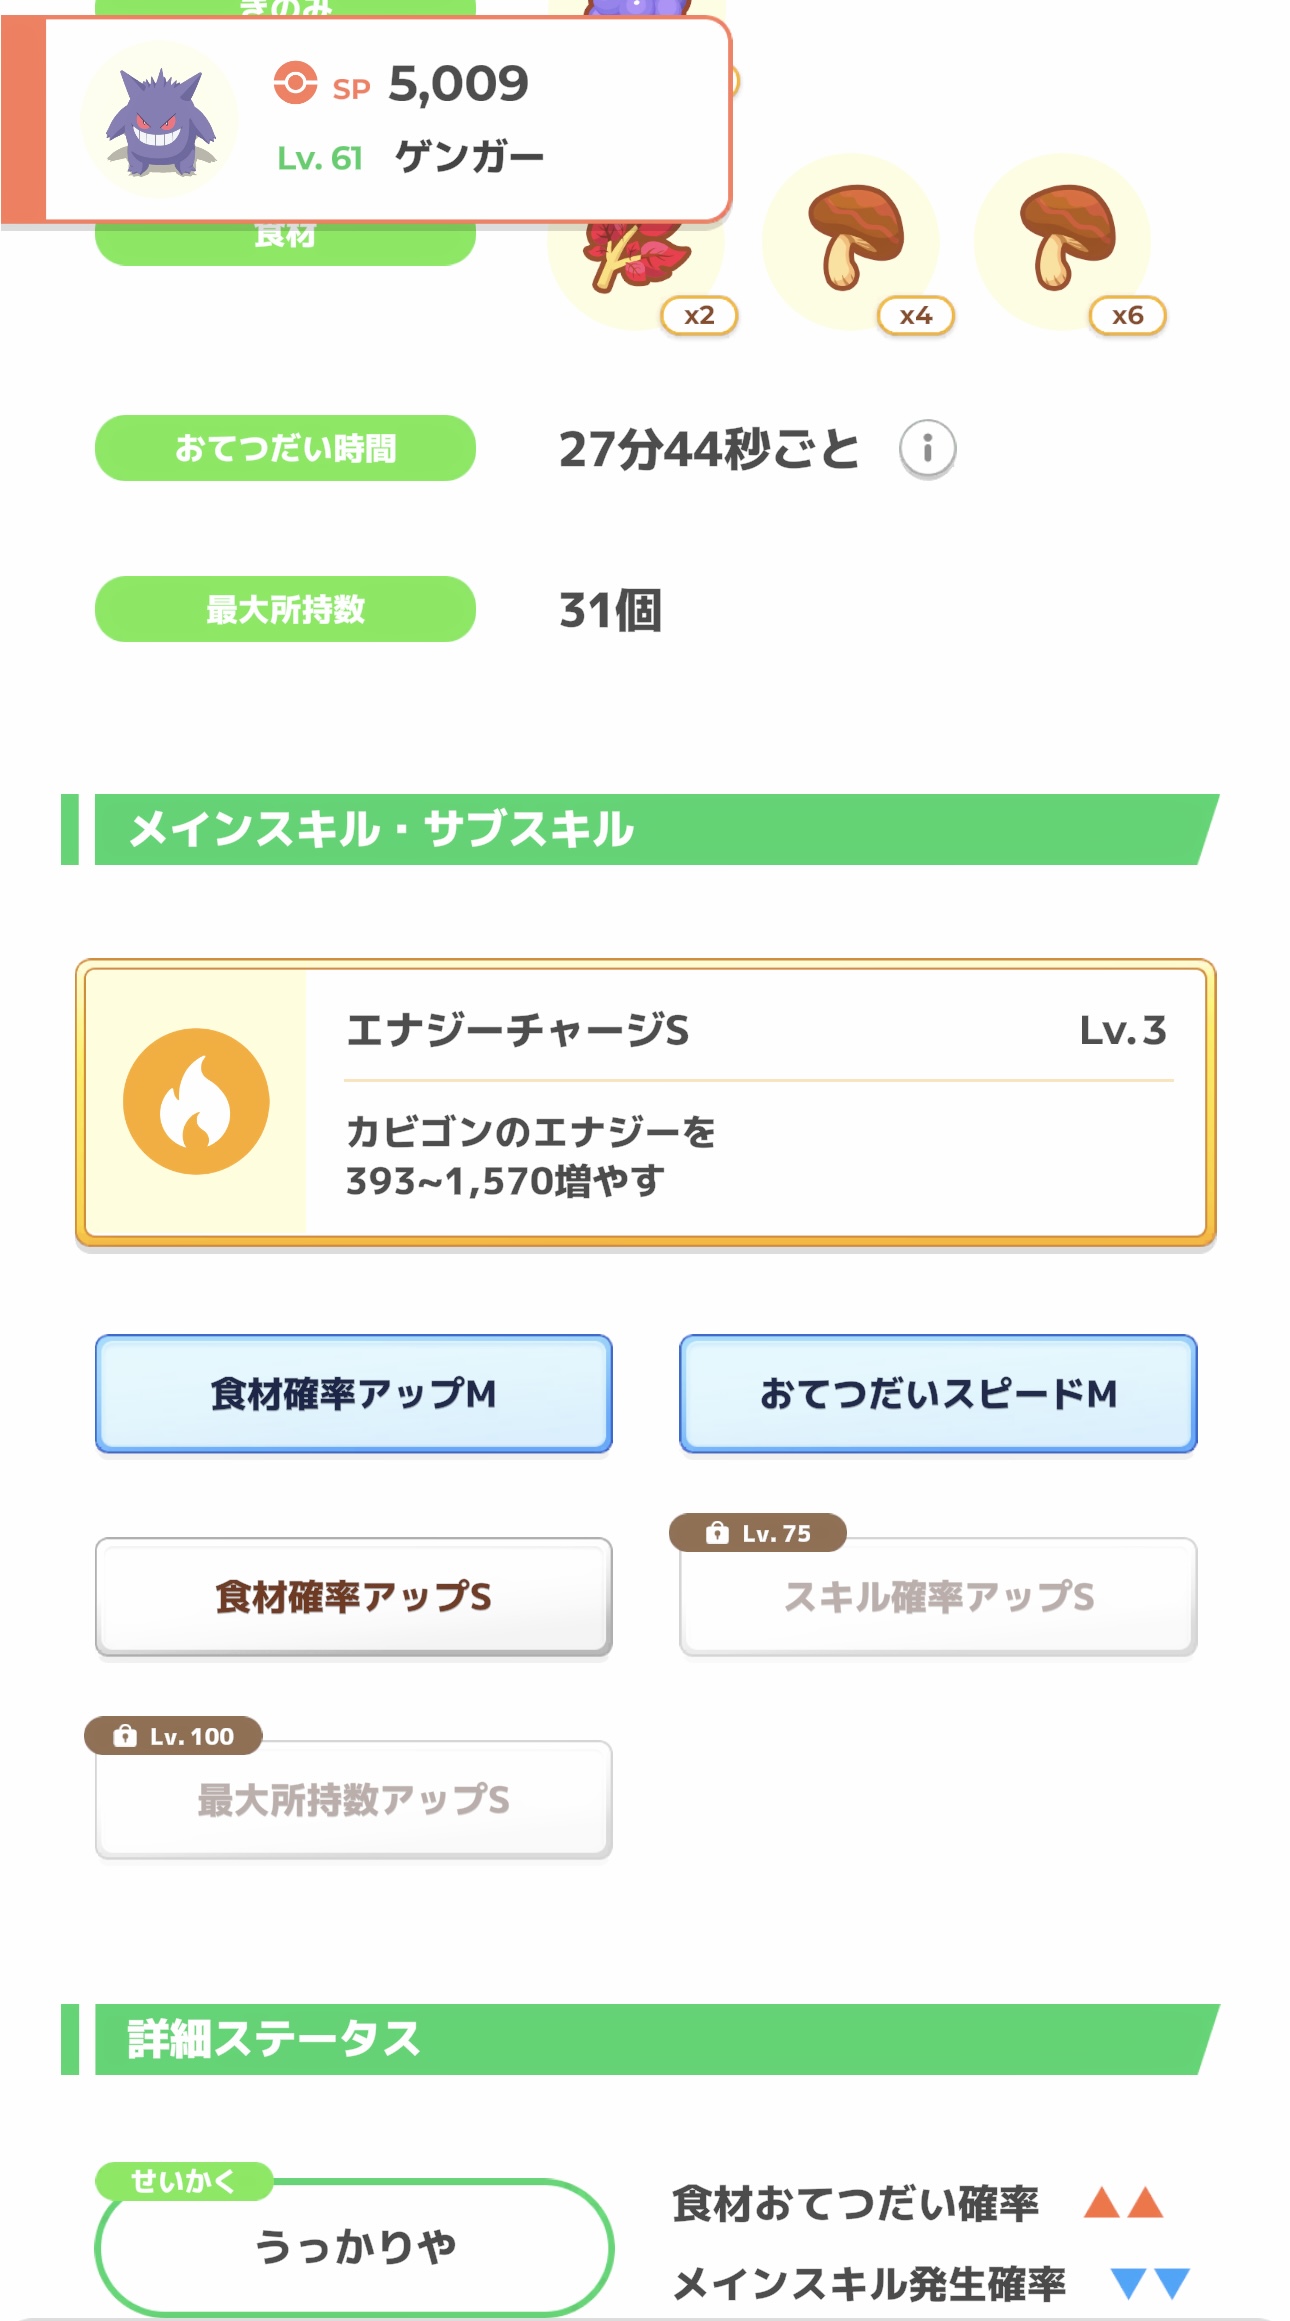This screenshot has width=1290, height=2321.
Task: Open the おてつだいスピードM sub skill
Action: (x=937, y=1393)
